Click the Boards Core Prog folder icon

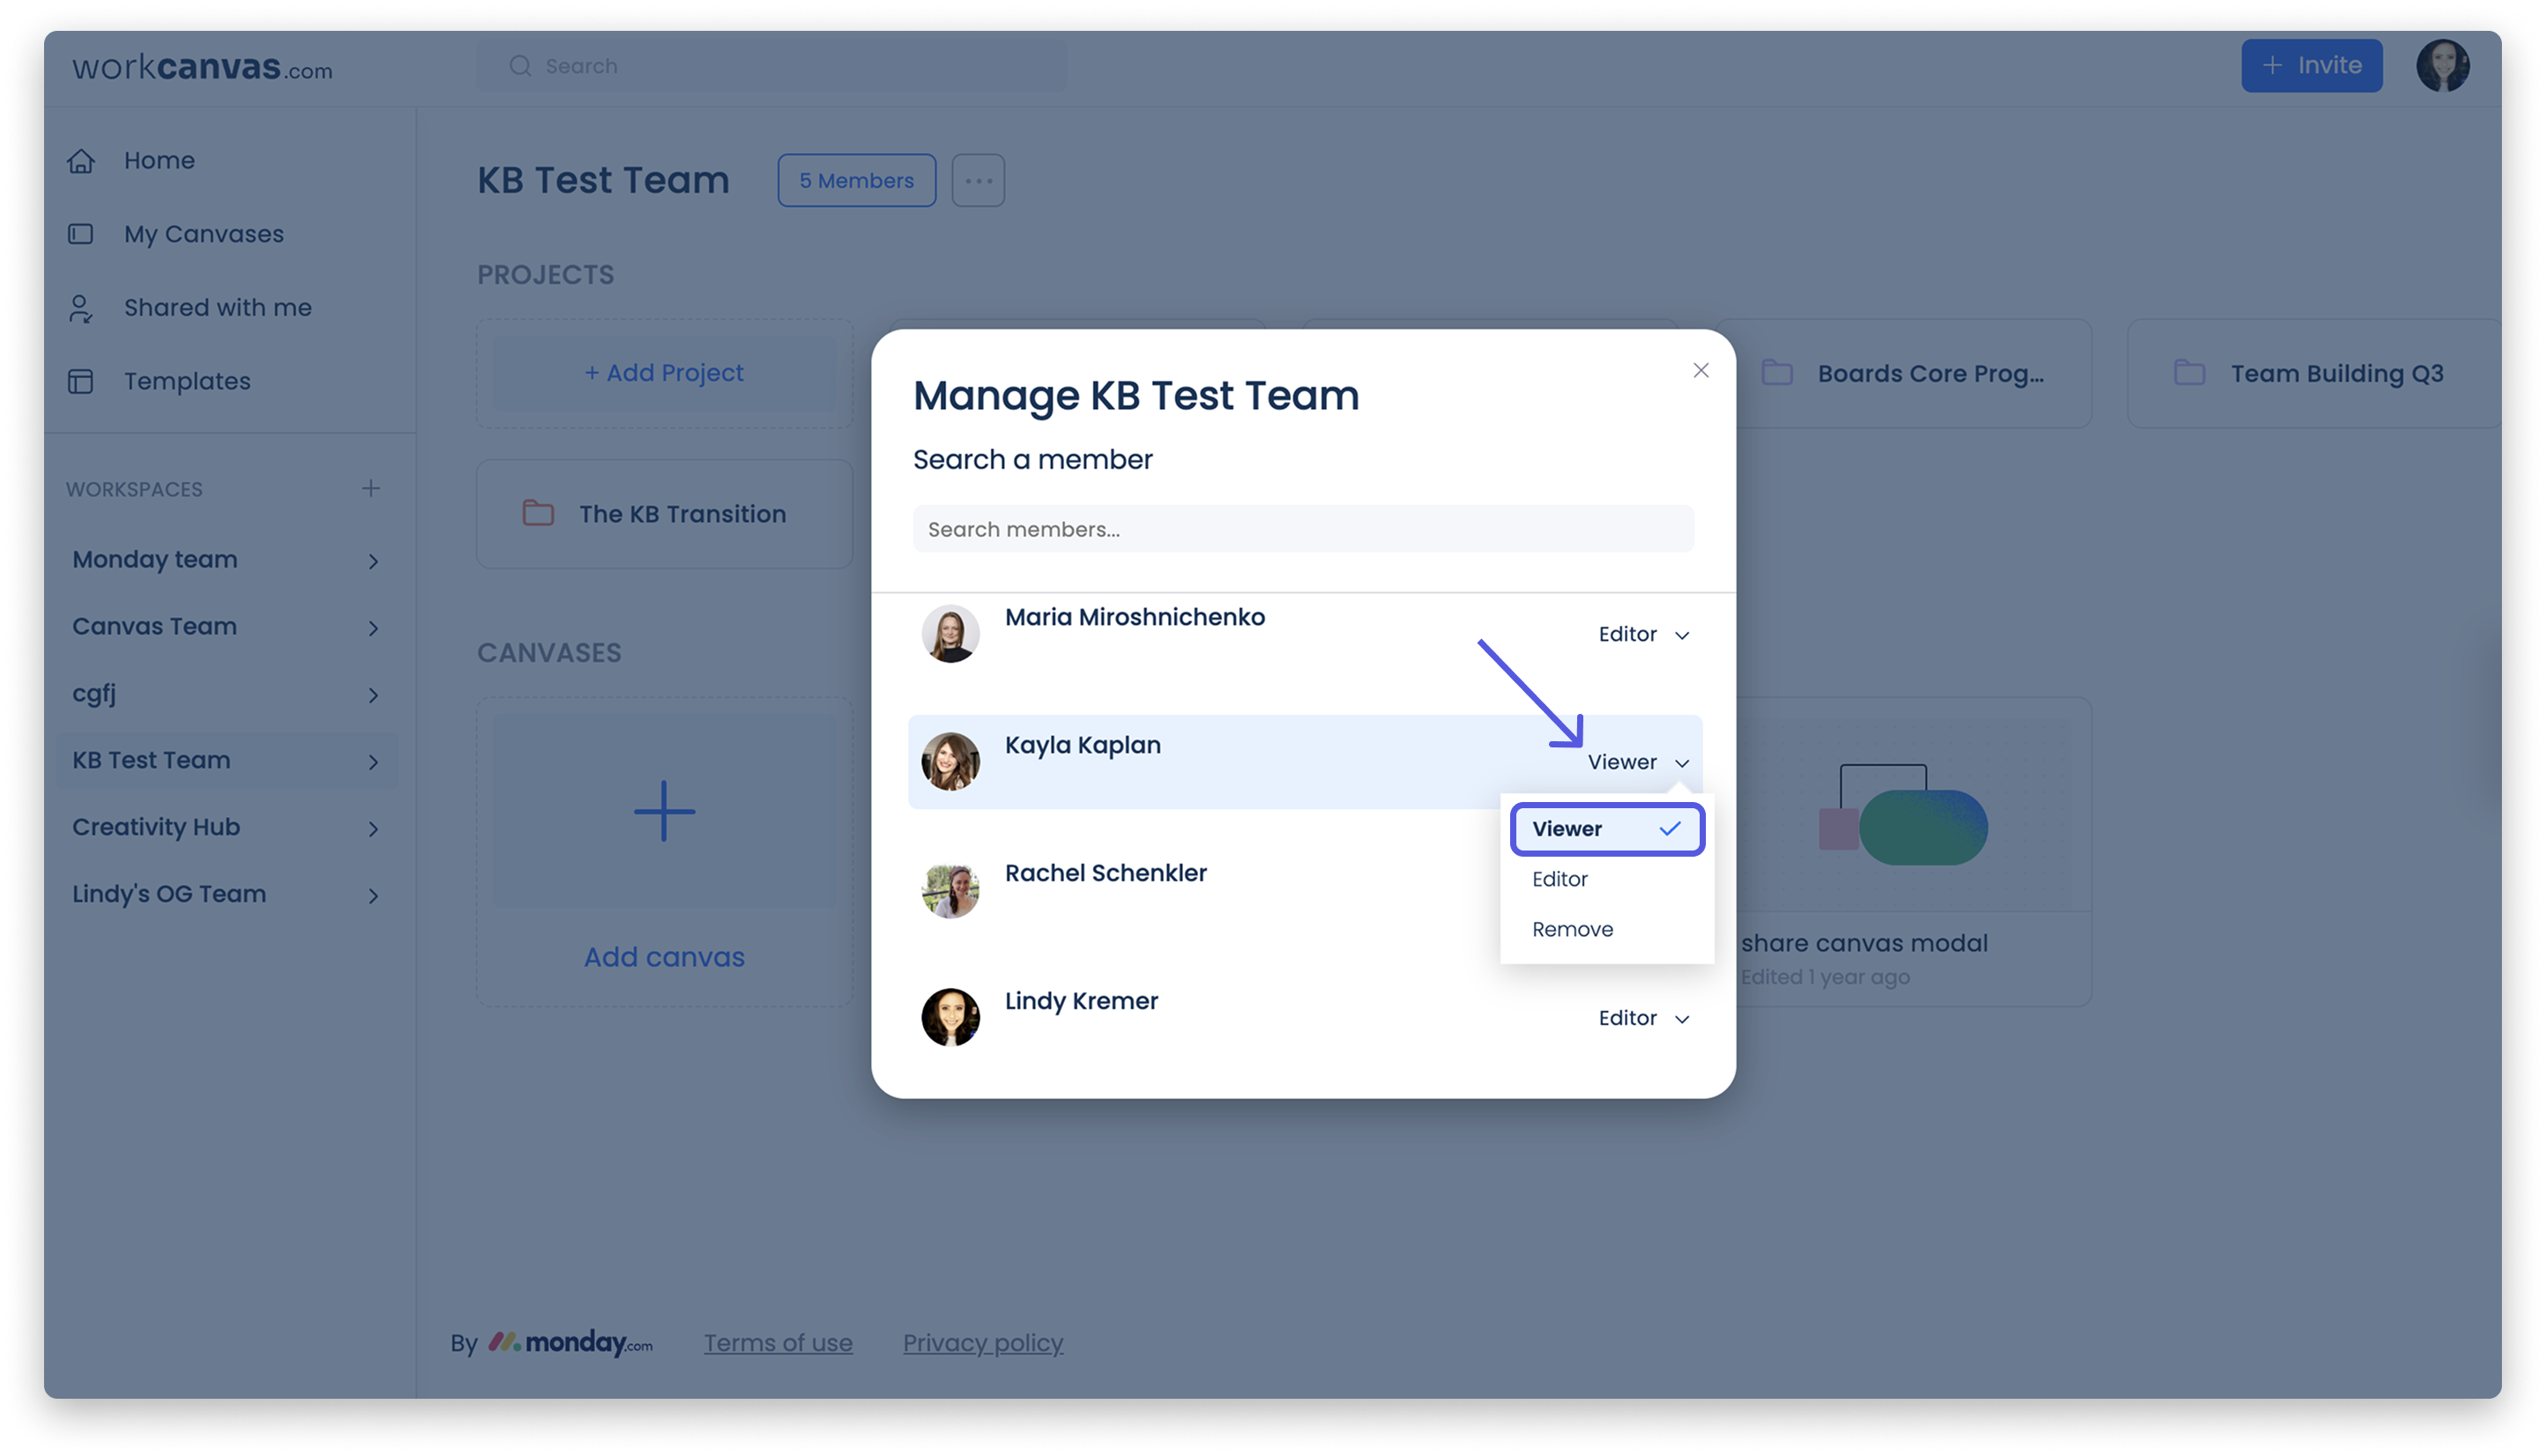tap(1776, 372)
